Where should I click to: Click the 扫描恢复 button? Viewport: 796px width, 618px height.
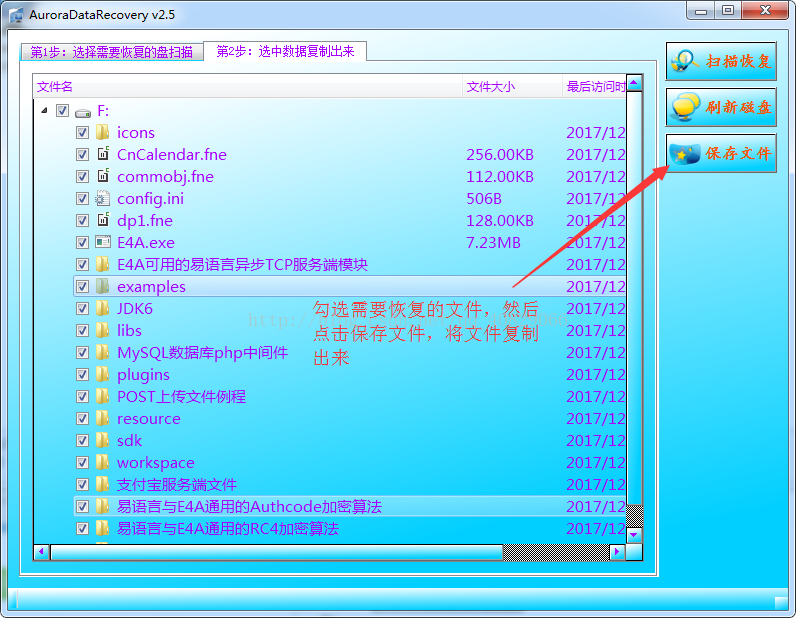721,61
